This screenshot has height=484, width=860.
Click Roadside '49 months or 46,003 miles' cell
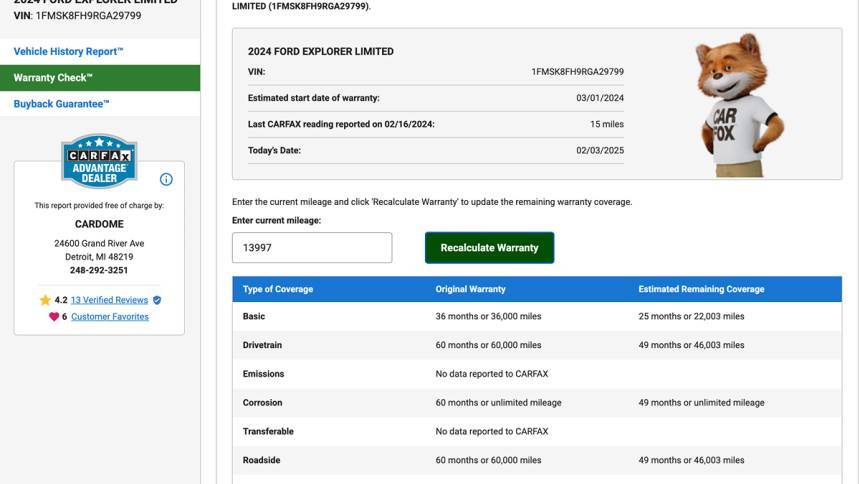tap(691, 460)
